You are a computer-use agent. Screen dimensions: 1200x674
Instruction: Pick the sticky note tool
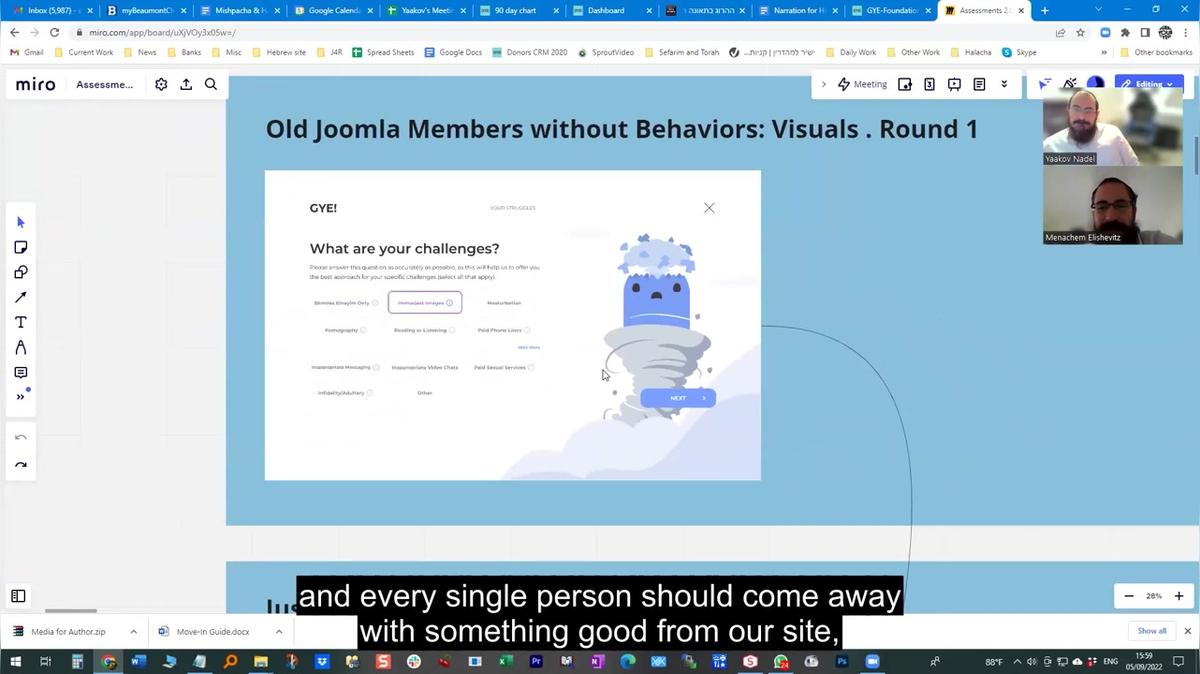click(21, 247)
